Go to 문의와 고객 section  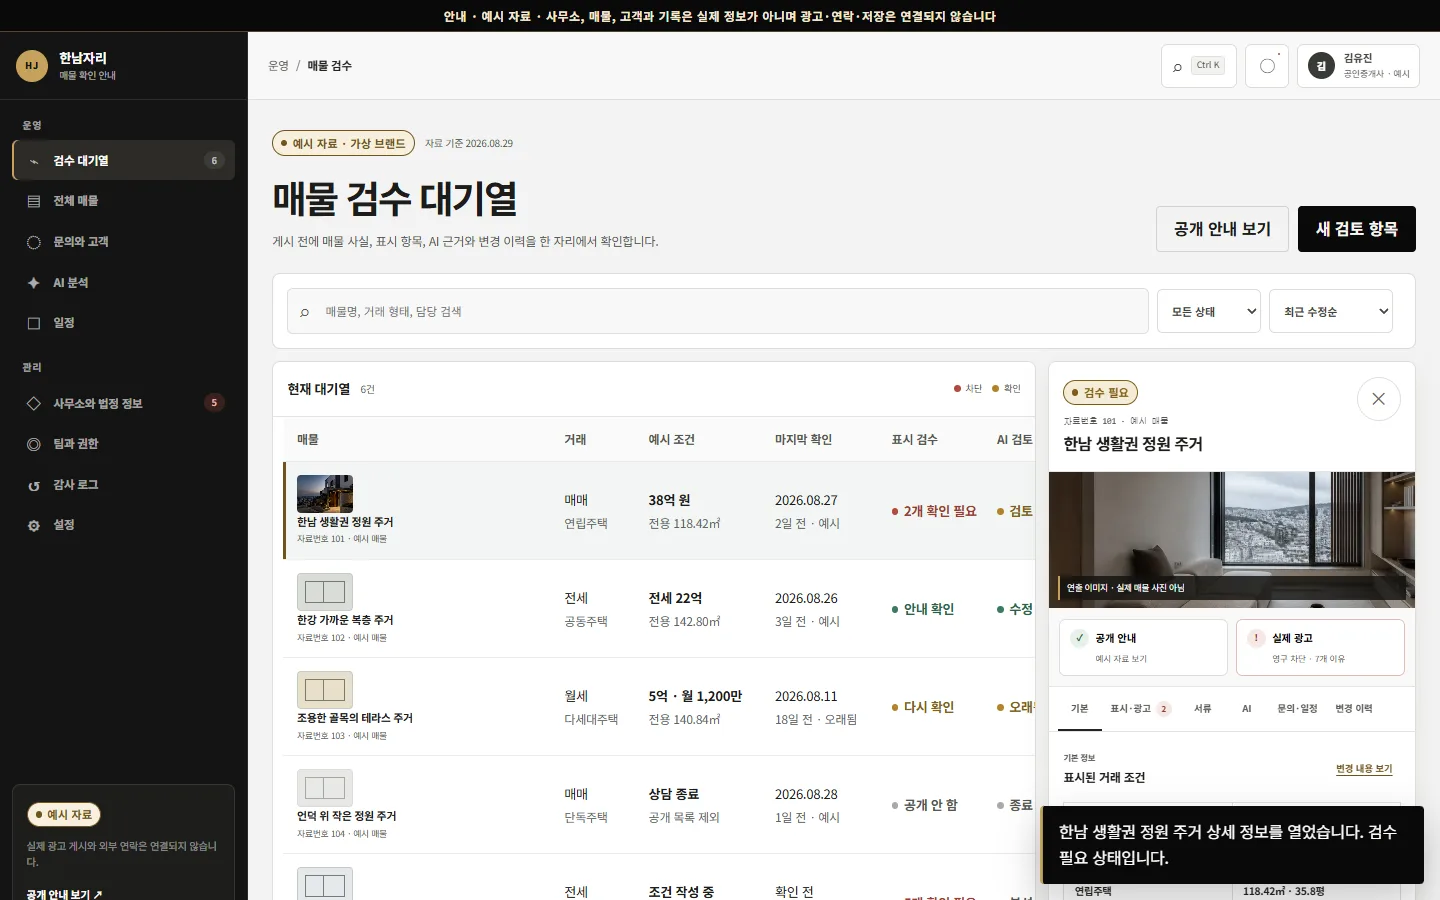124,242
